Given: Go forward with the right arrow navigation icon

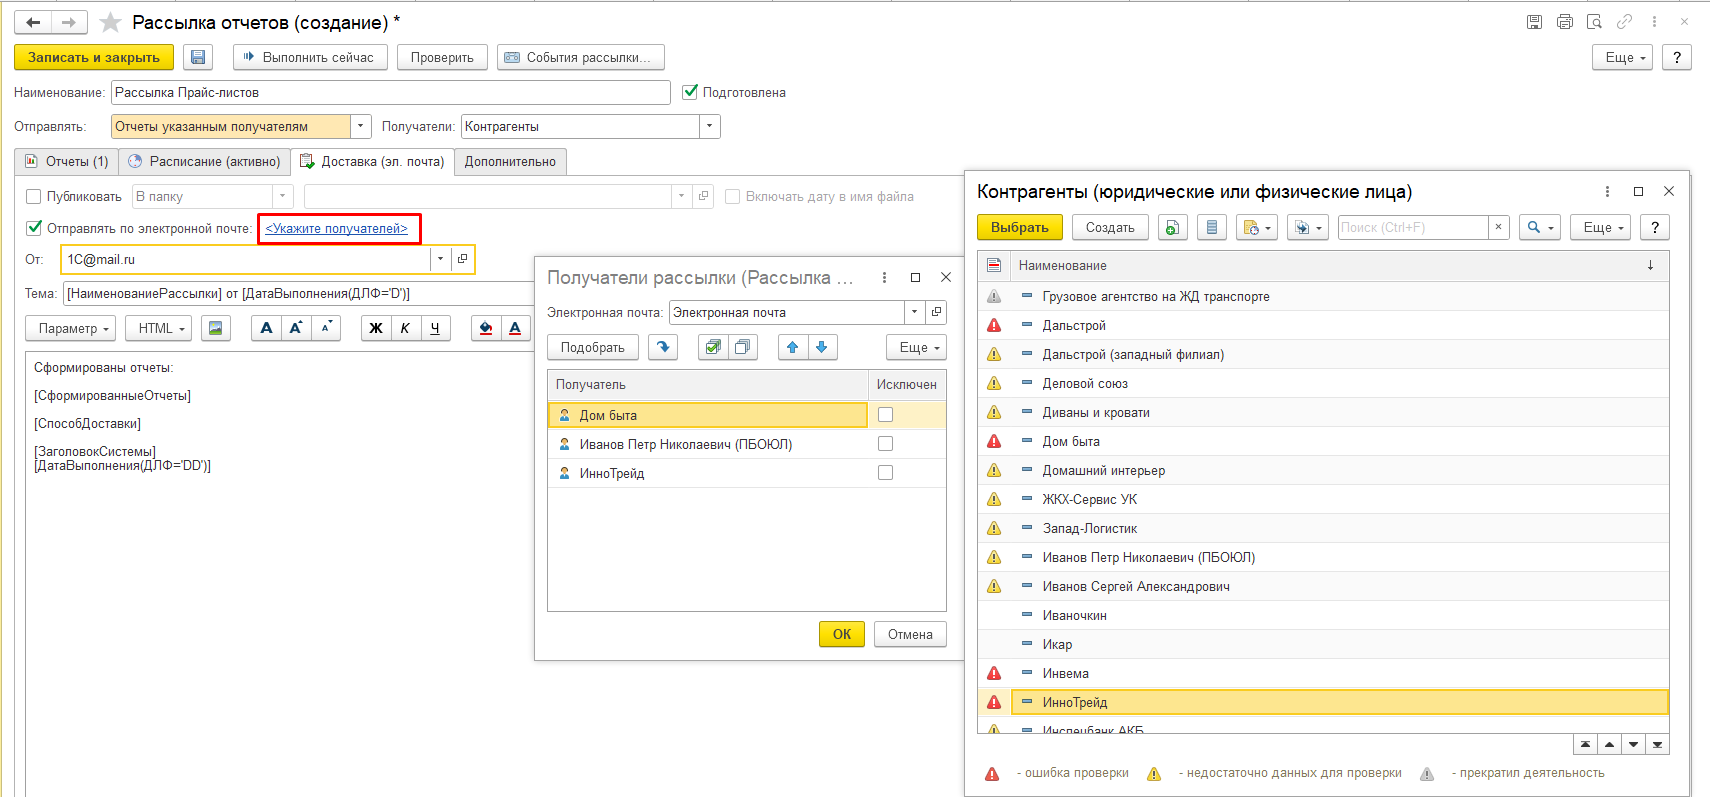Looking at the screenshot, I should (69, 22).
